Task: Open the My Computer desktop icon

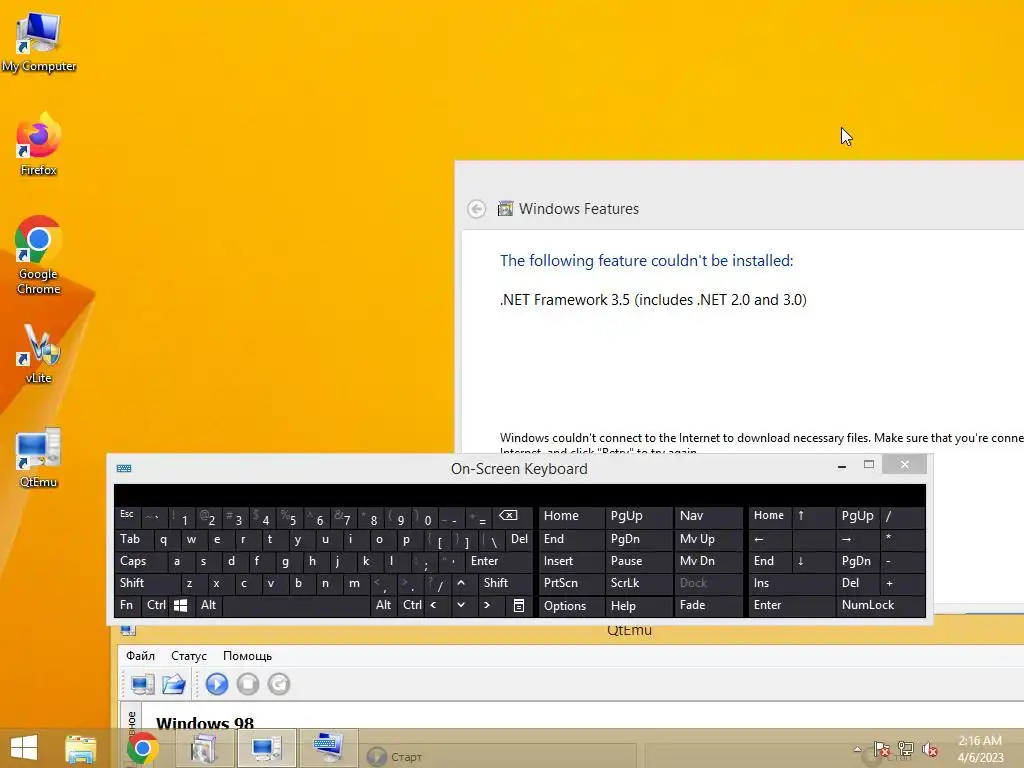Action: click(39, 42)
